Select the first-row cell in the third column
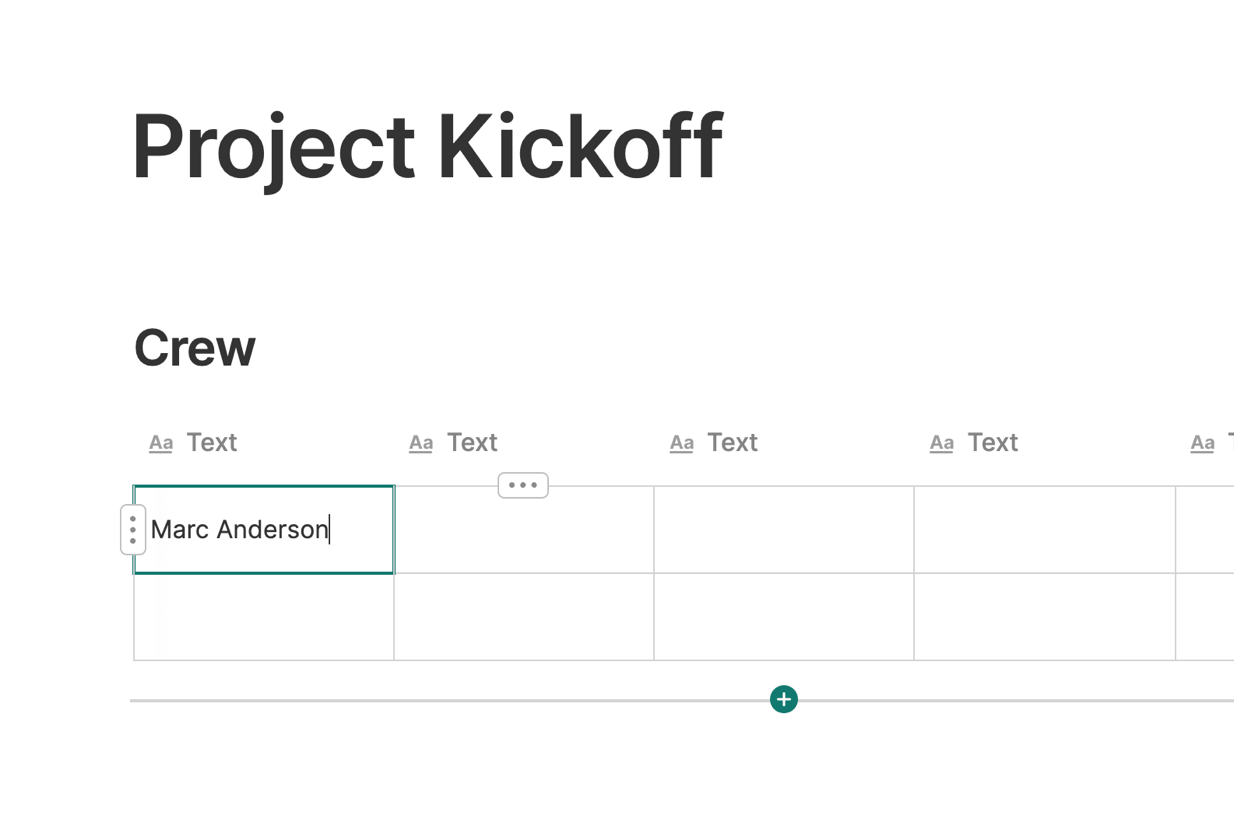1234x833 pixels. [x=784, y=530]
